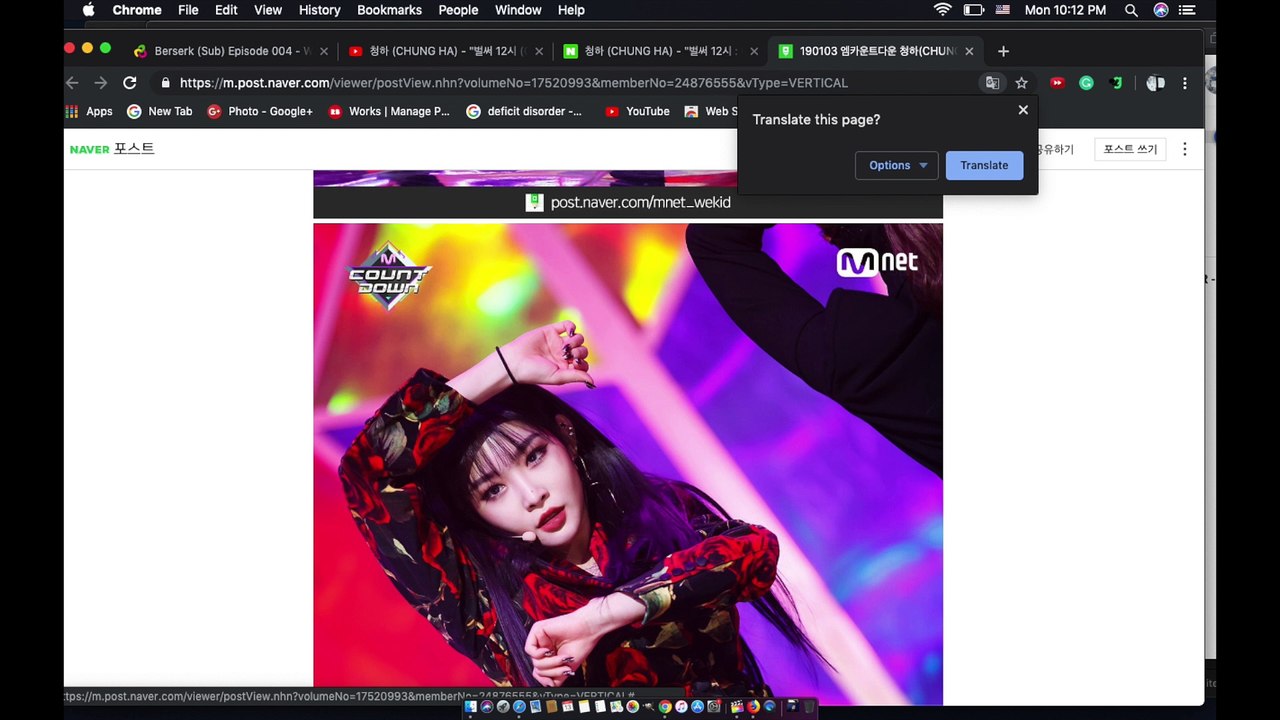Close the Naver CHUNG HA tab
1280x720 pixels.
pyautogui.click(x=754, y=51)
